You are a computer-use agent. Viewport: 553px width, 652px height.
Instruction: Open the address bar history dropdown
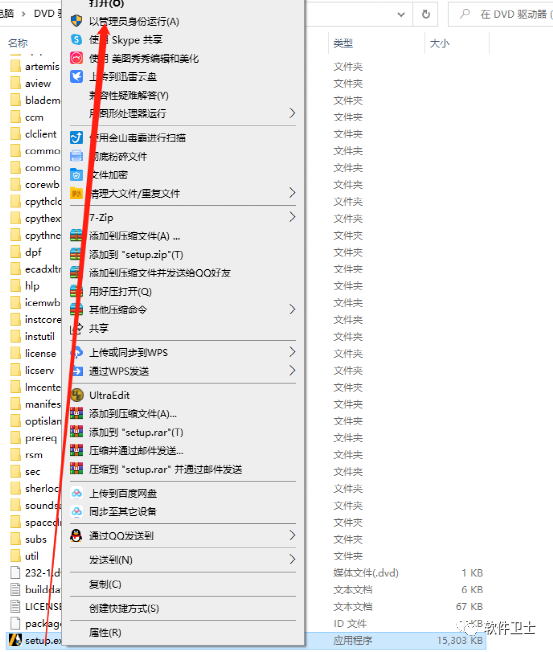[401, 15]
